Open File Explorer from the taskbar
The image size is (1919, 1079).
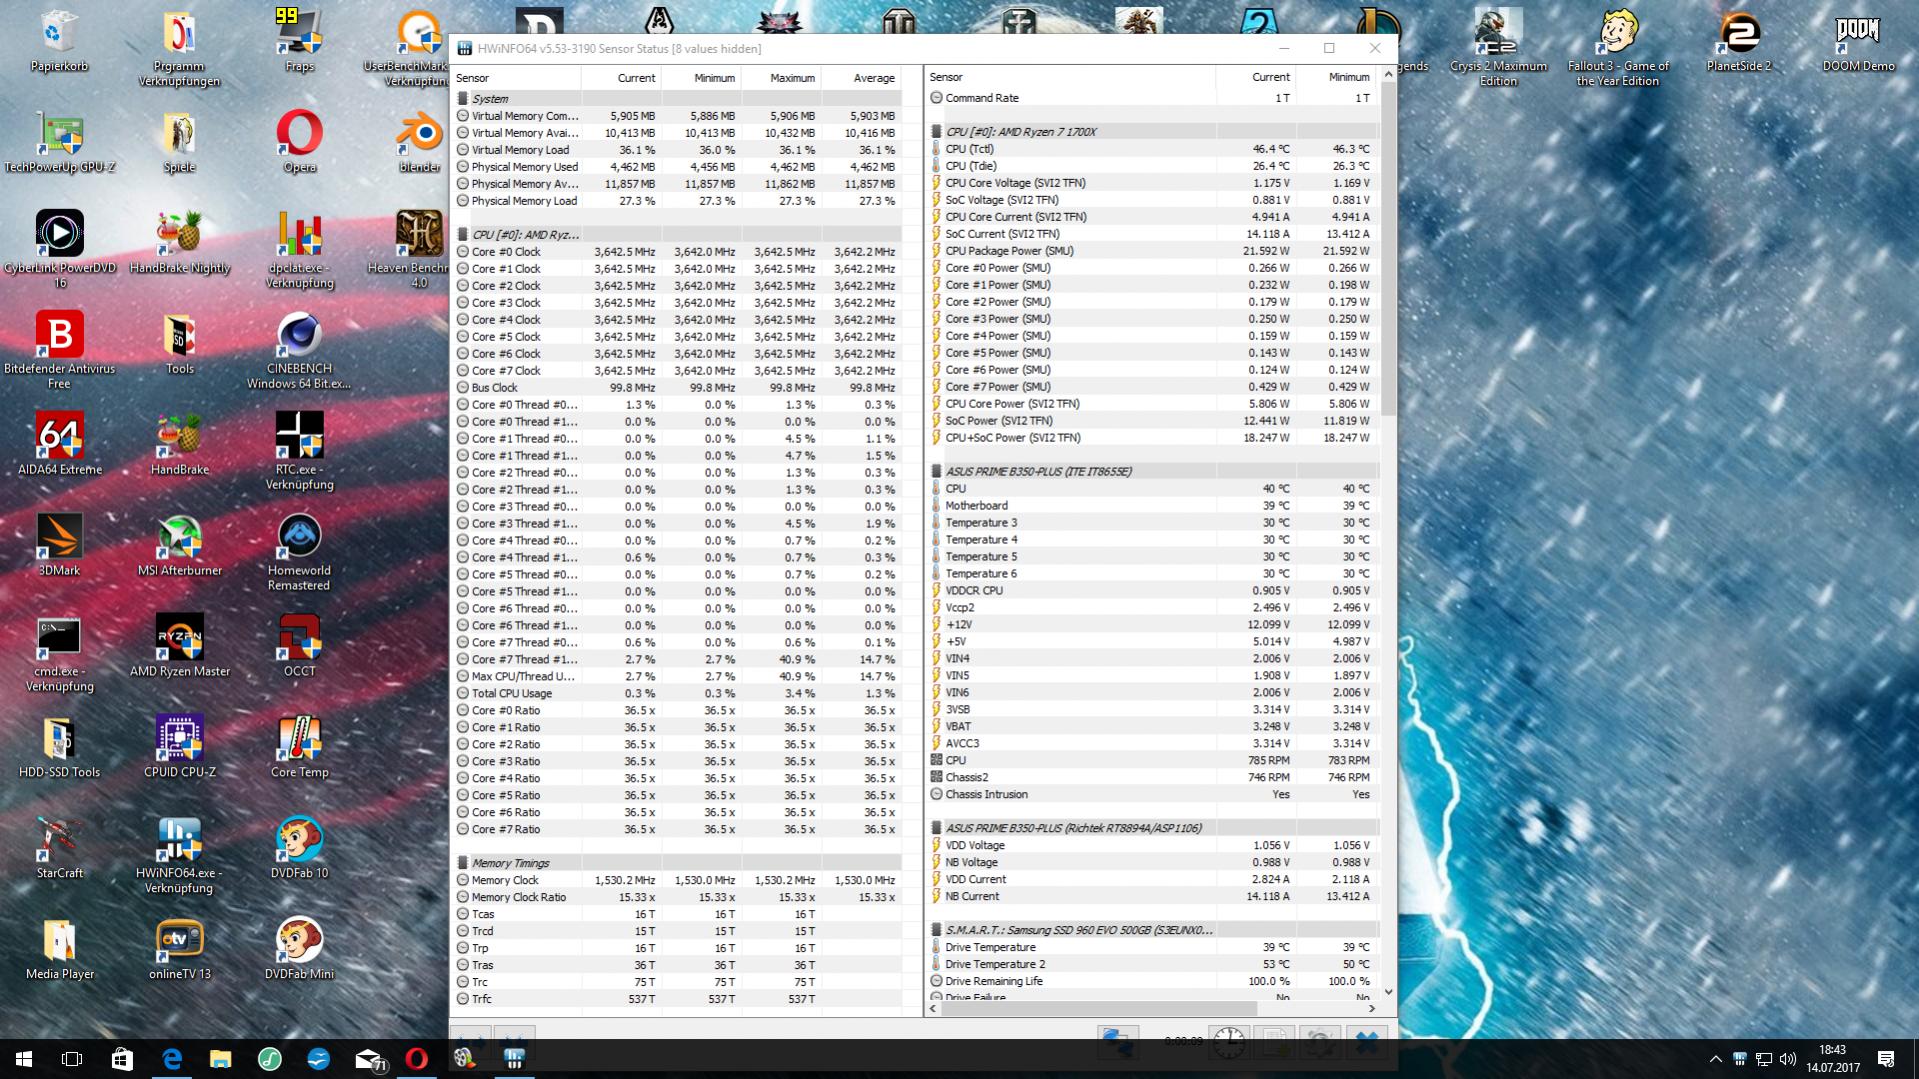[220, 1059]
